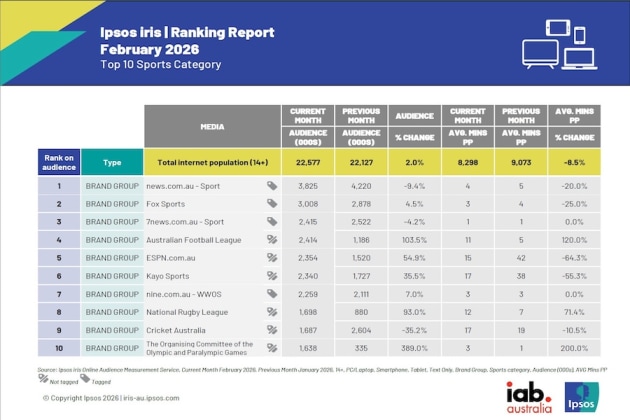Click the 71.4% avg mins change value
This screenshot has height=420, width=630.
(x=574, y=312)
